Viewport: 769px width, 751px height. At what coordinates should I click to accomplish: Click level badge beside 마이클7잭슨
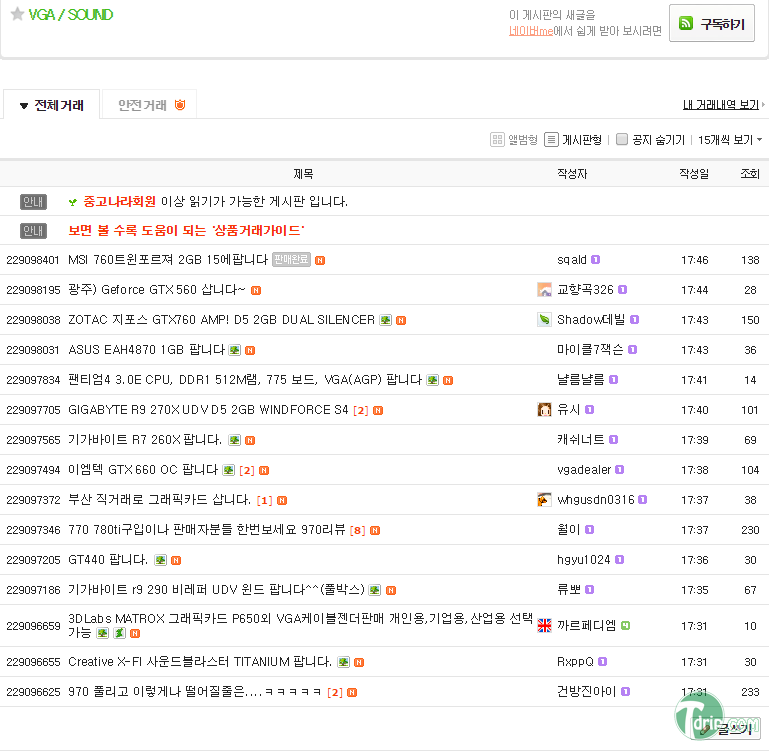[633, 350]
